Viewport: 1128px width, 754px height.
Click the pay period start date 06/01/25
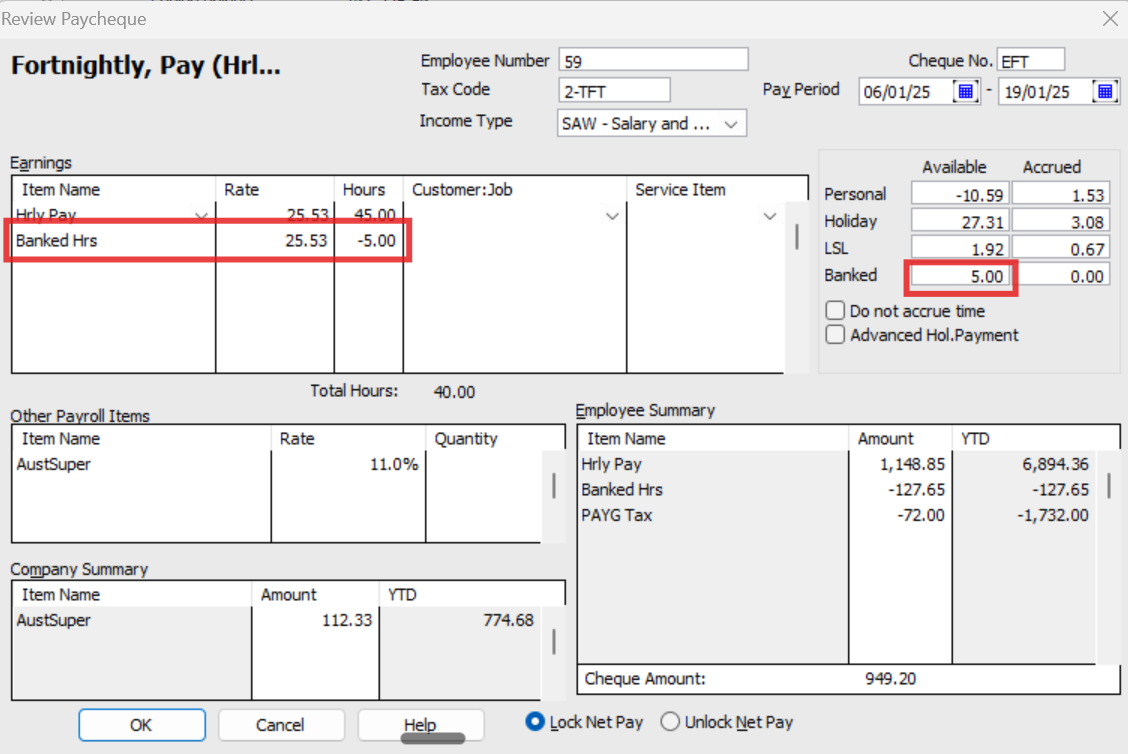tap(897, 92)
